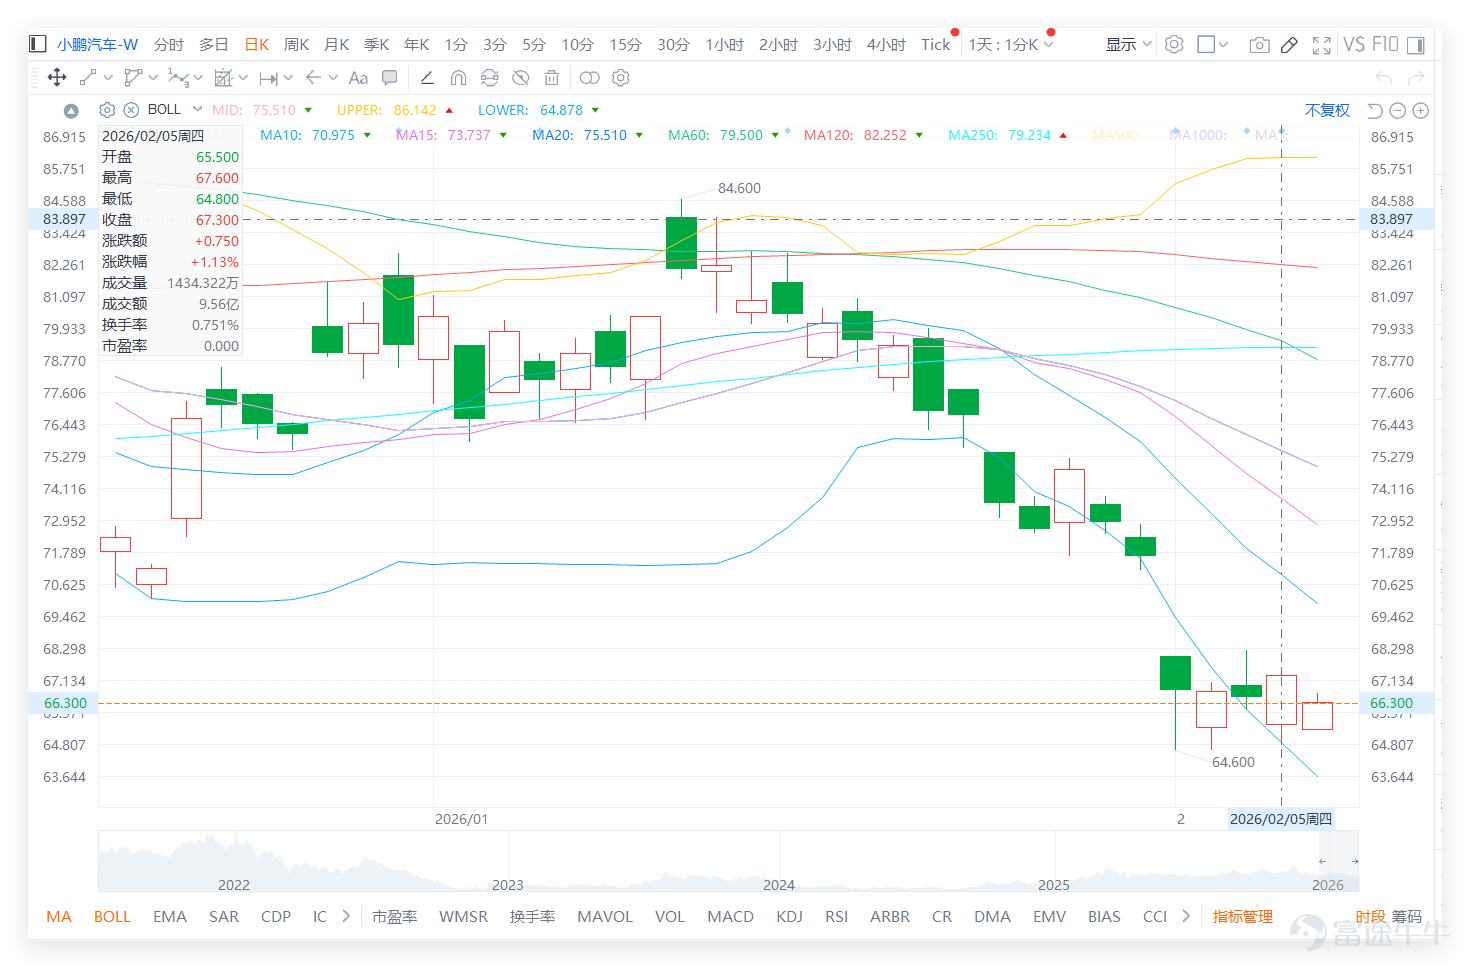This screenshot has height=969, width=1470.
Task: Select the wave pattern drawing tool
Action: 178,77
